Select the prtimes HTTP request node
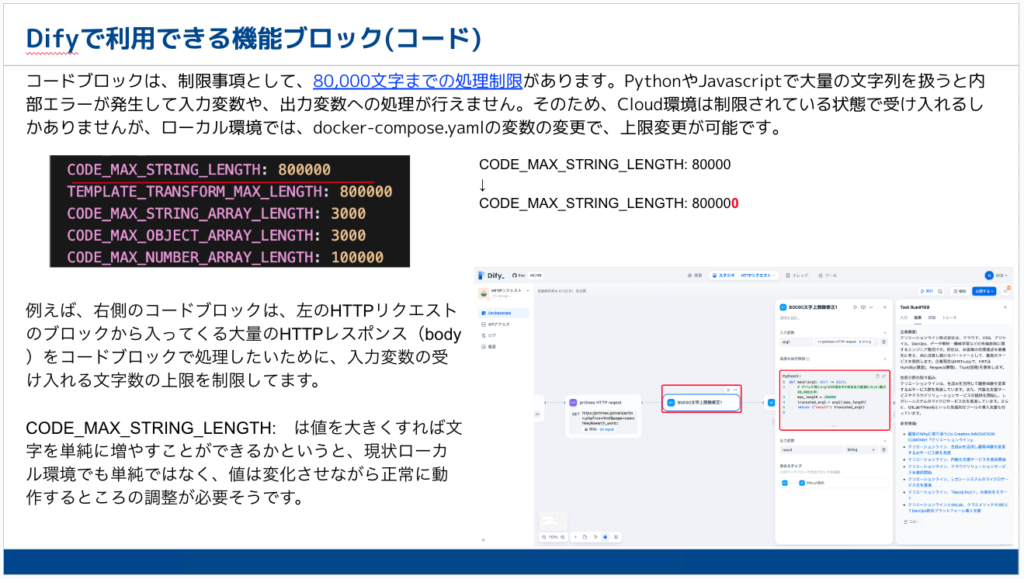Image resolution: width=1024 pixels, height=579 pixels. [603, 415]
